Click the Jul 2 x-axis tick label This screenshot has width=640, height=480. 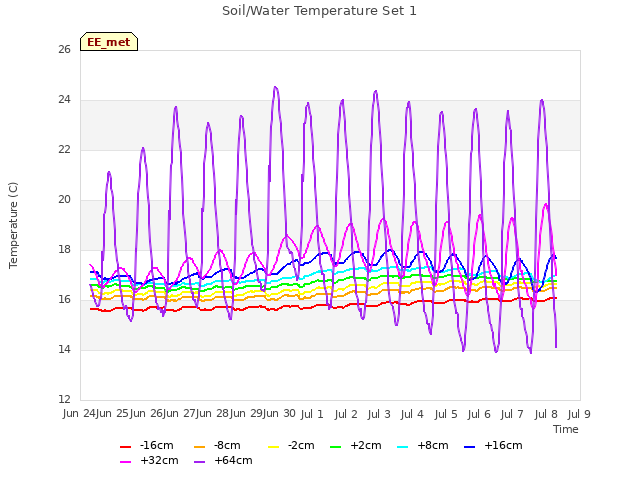346,414
